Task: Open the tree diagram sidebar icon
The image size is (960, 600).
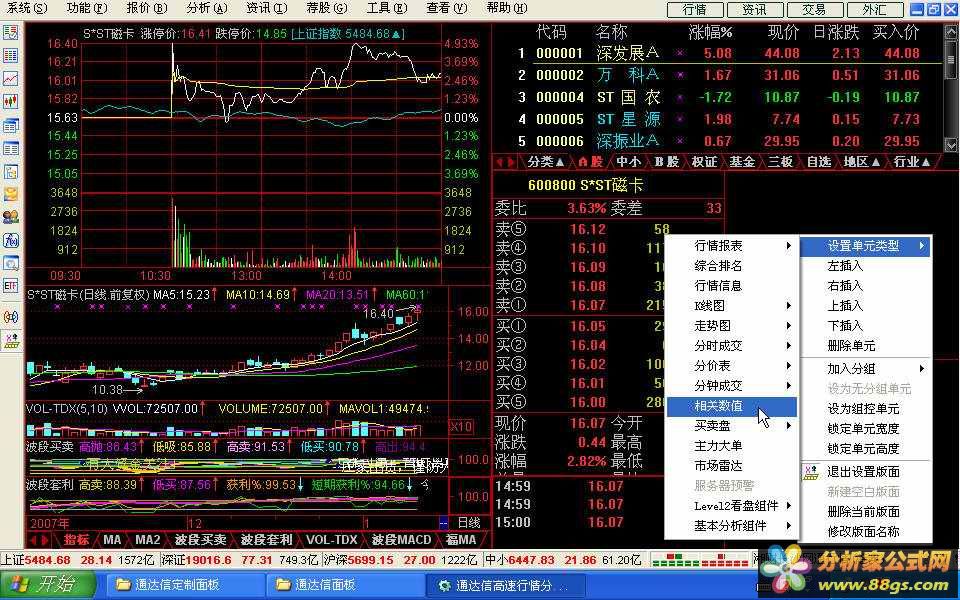Action: tap(10, 172)
